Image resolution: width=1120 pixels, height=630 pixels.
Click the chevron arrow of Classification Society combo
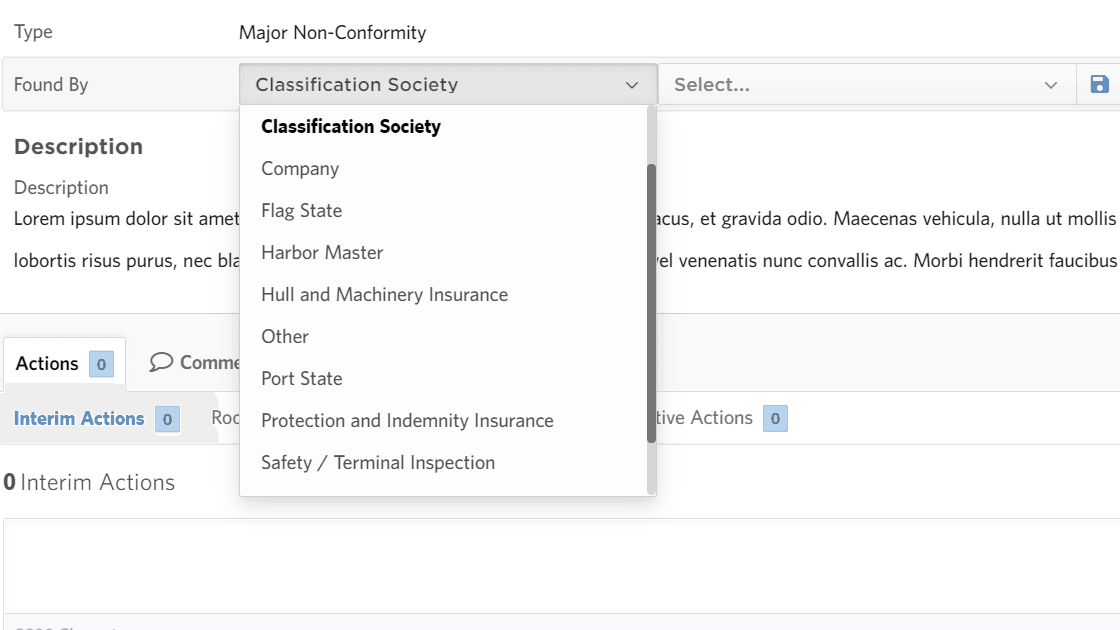pyautogui.click(x=632, y=85)
